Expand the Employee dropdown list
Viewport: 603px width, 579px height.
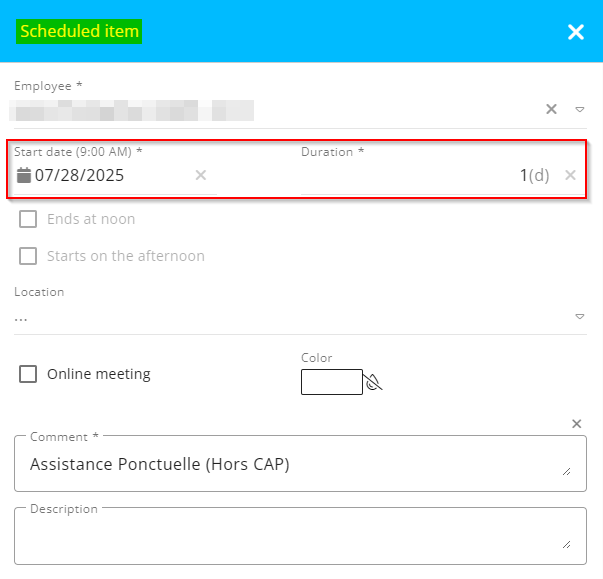[579, 109]
